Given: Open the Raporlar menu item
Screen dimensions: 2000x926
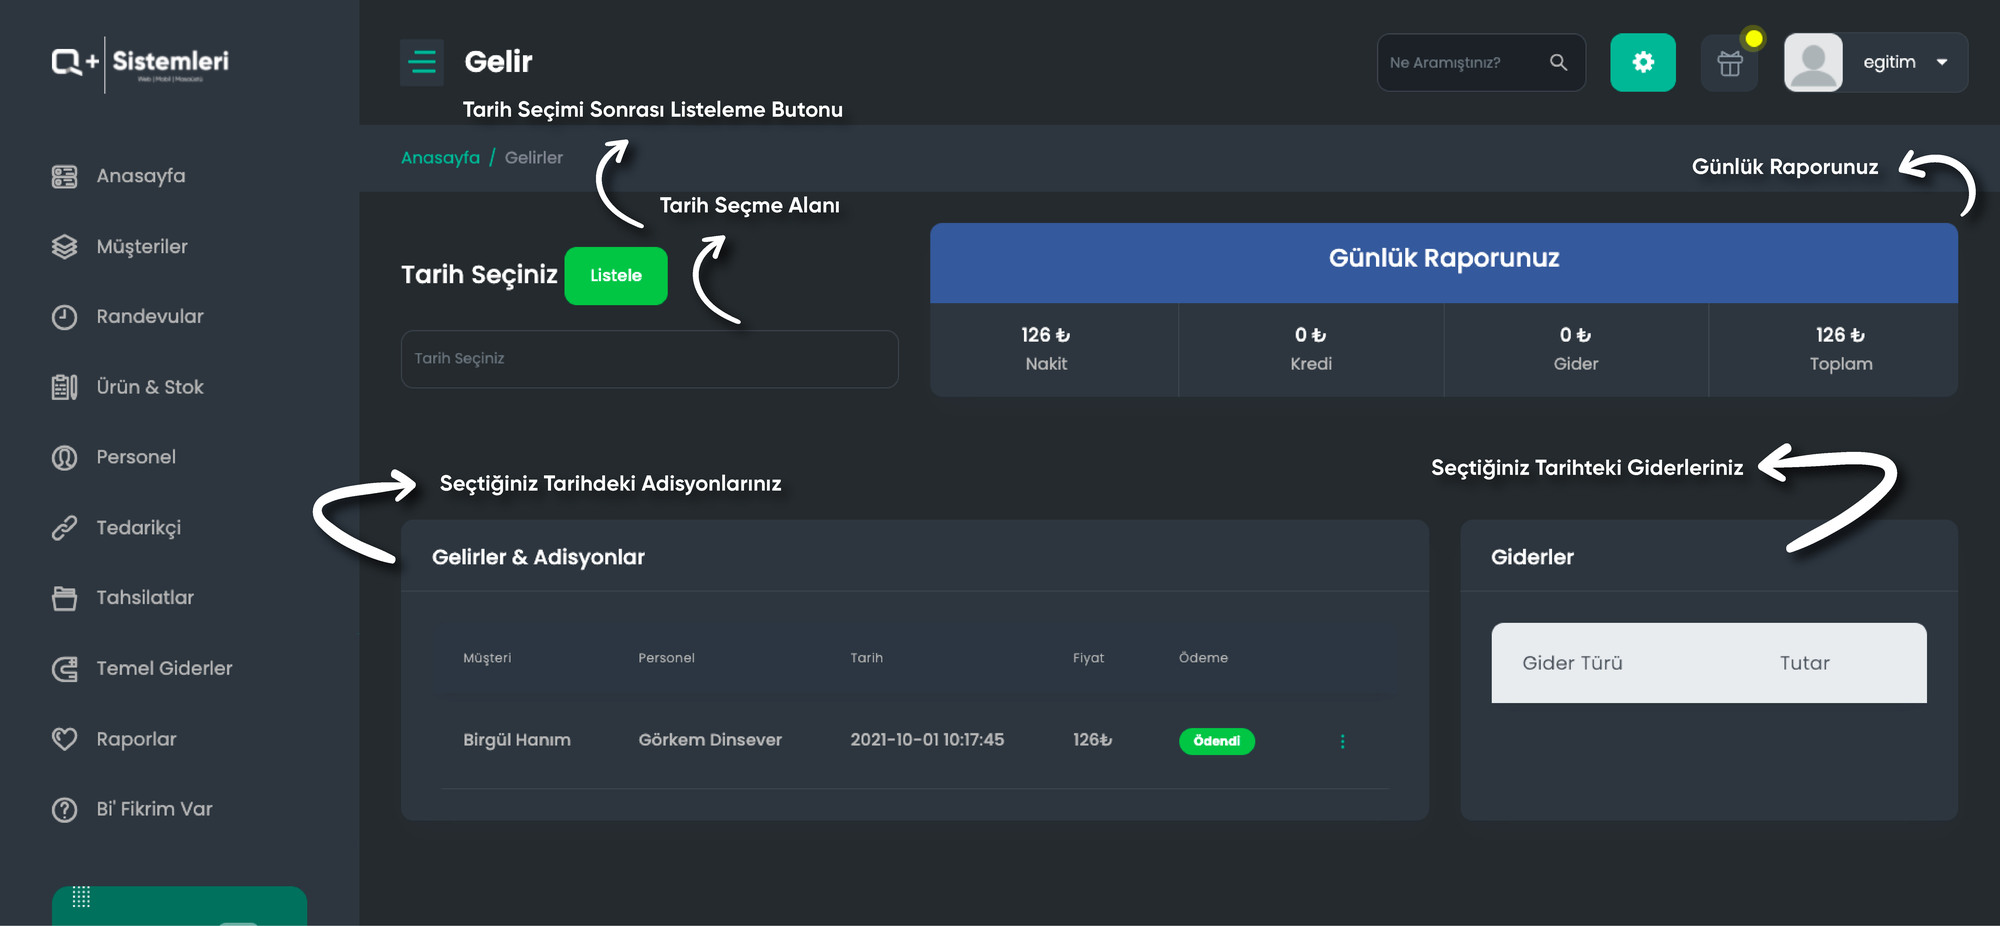Looking at the screenshot, I should point(136,739).
